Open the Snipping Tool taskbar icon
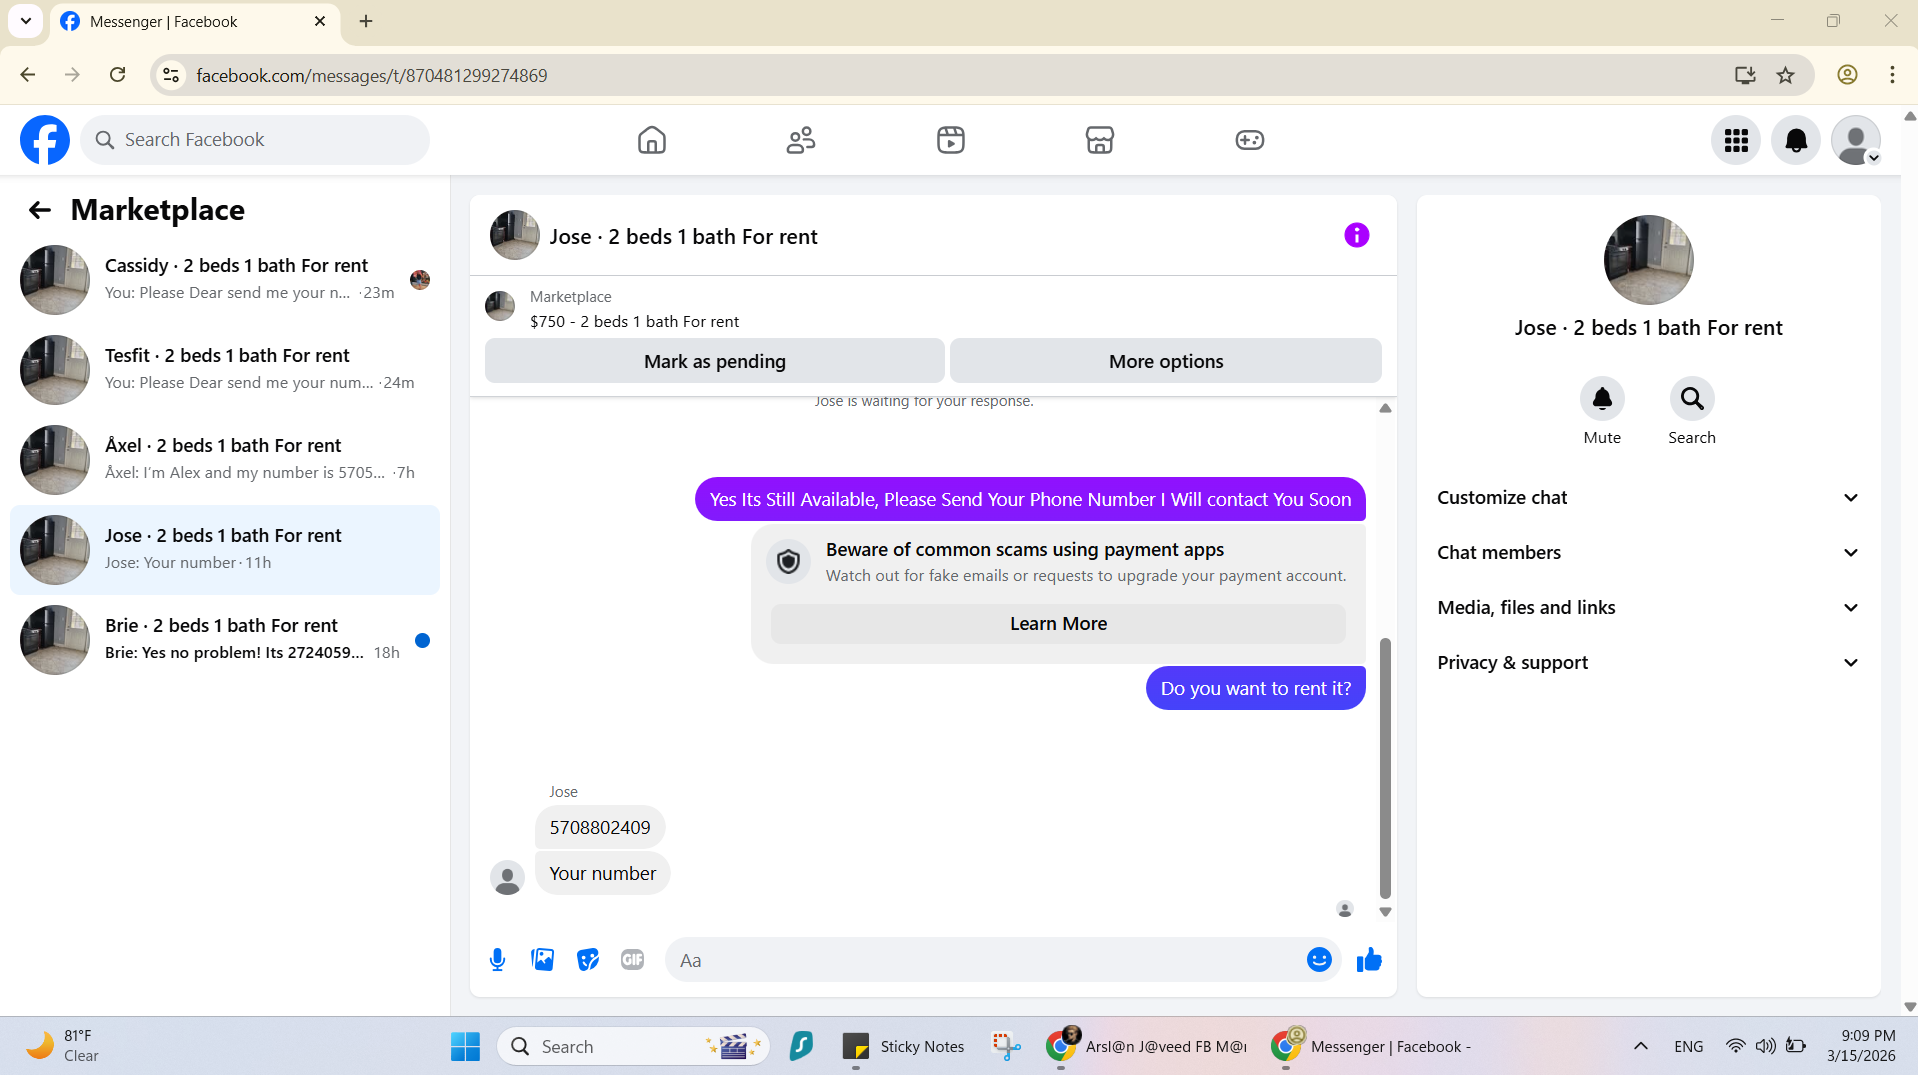 (x=1005, y=1047)
